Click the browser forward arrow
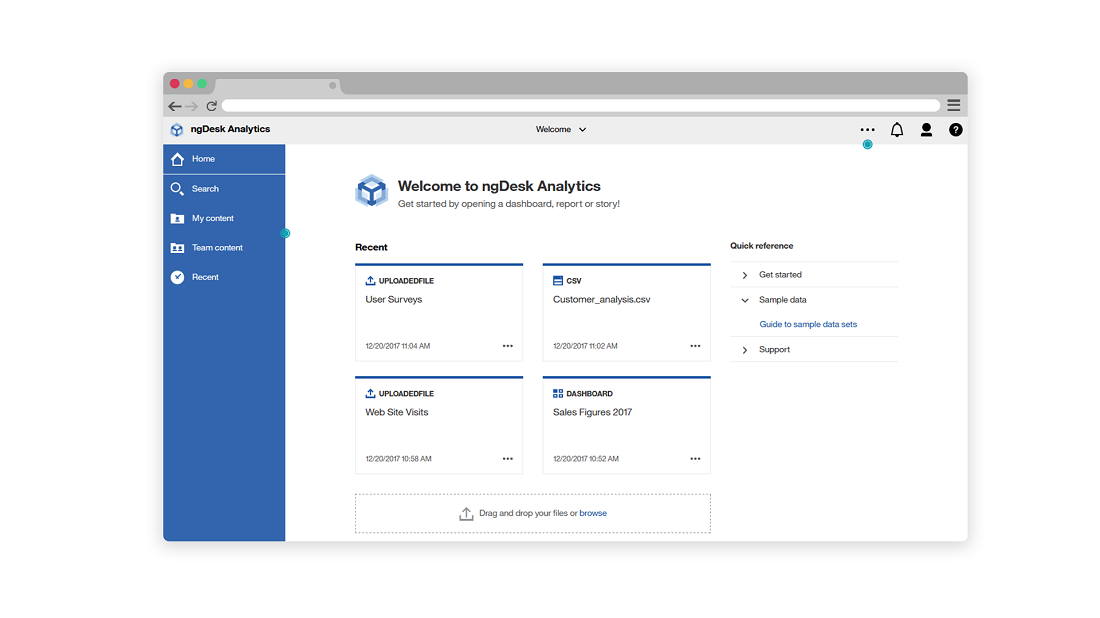This screenshot has height=618, width=1100. coord(192,107)
